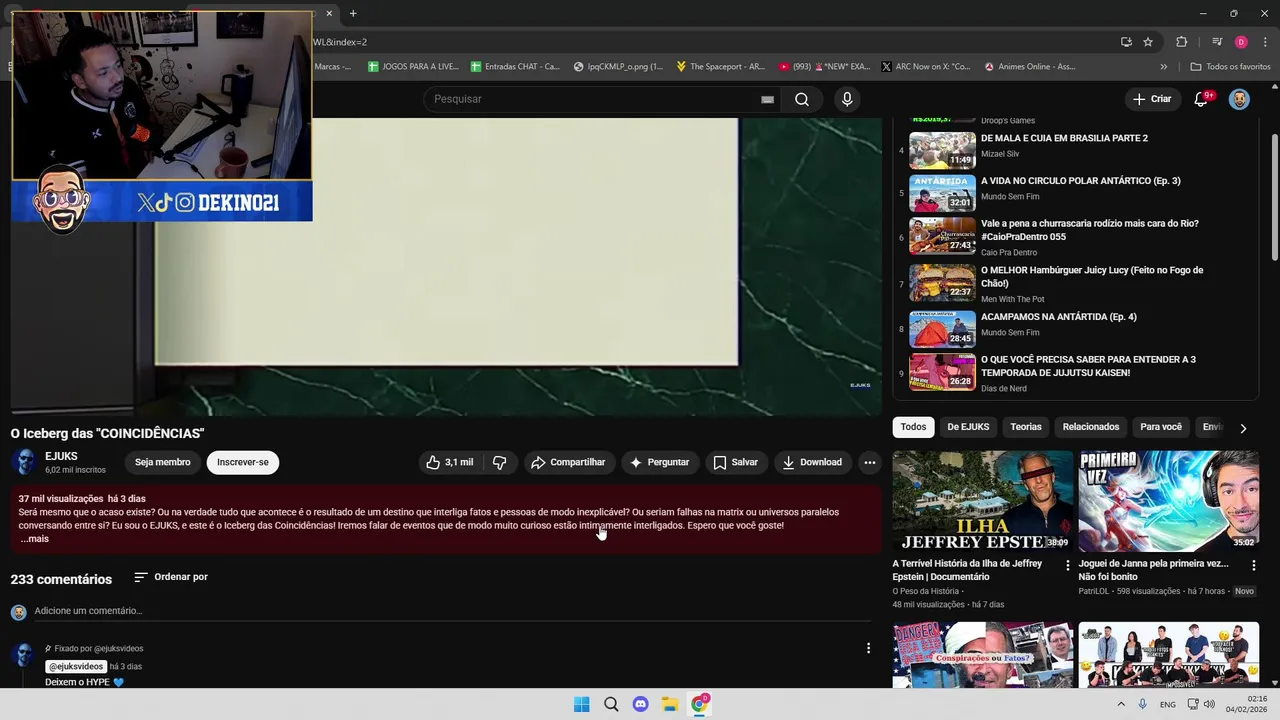Expand the bookmarks bar overflow chevron

tap(1163, 66)
